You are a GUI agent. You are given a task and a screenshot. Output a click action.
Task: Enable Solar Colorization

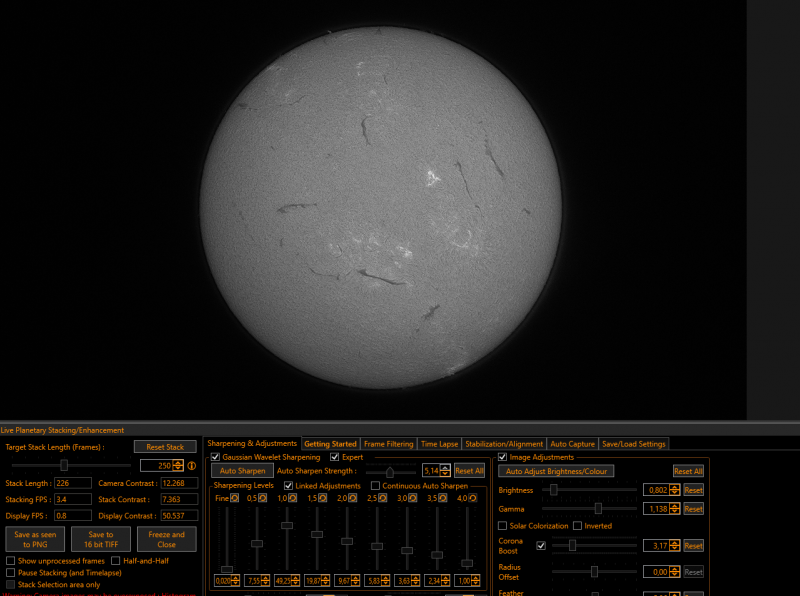point(503,526)
